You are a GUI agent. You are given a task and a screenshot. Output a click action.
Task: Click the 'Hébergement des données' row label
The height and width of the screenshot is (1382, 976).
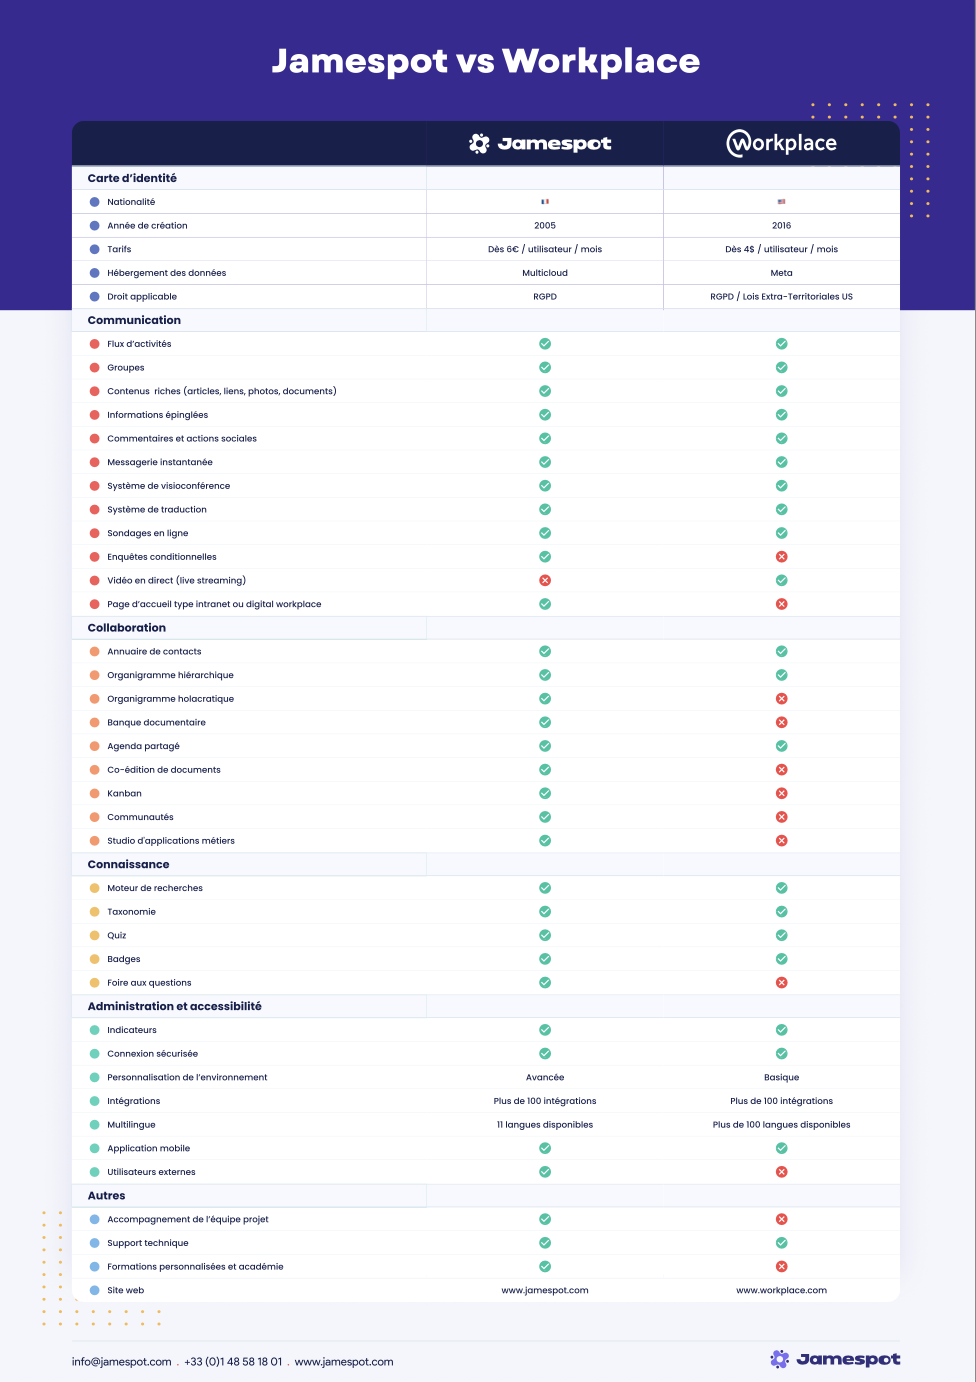pos(167,273)
